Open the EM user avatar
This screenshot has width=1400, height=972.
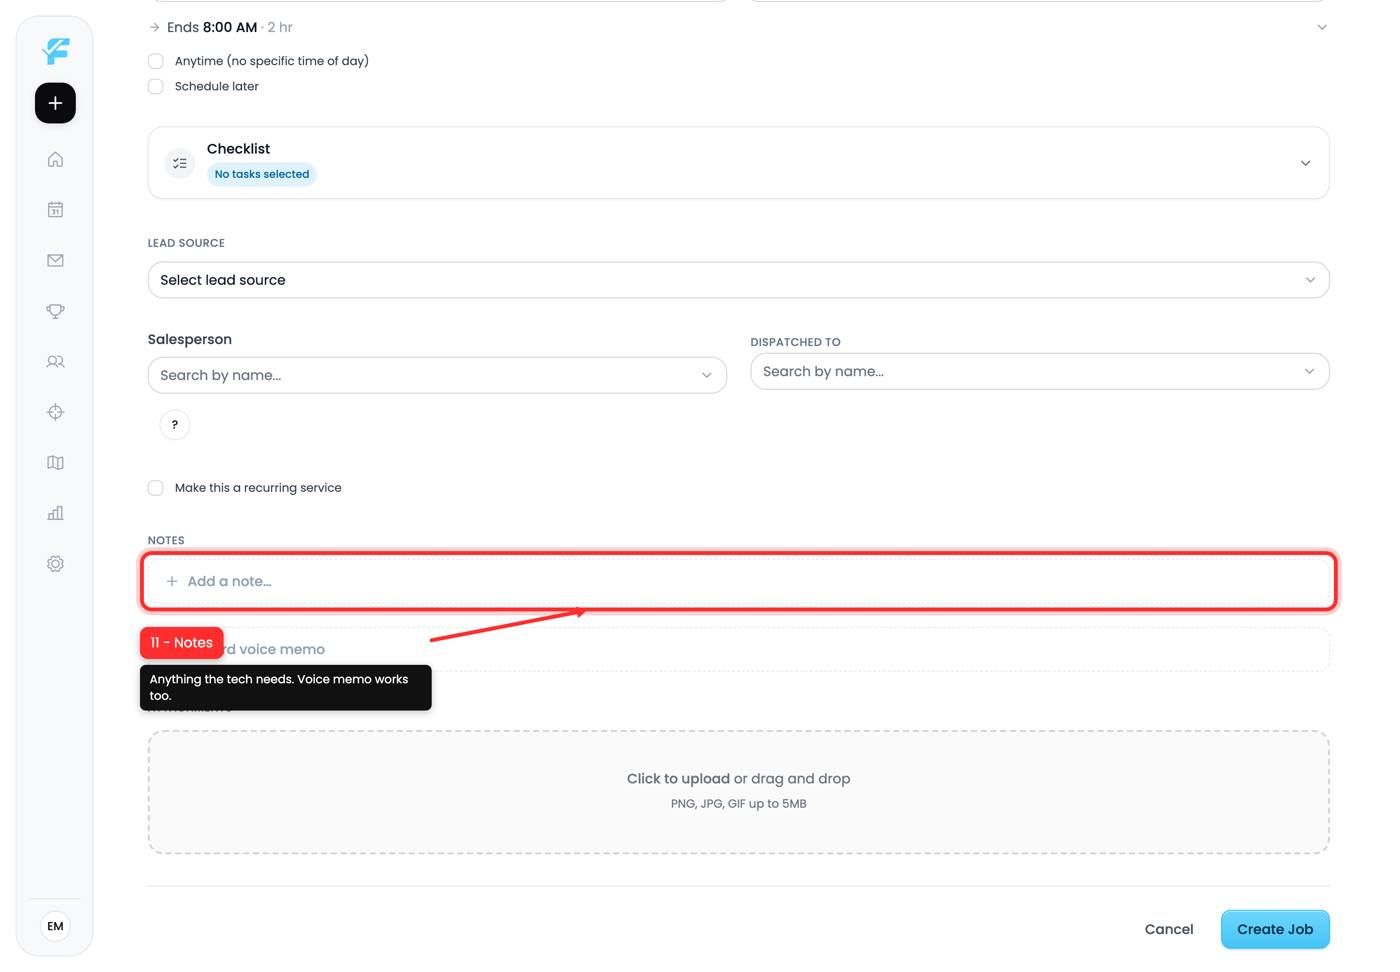point(55,926)
